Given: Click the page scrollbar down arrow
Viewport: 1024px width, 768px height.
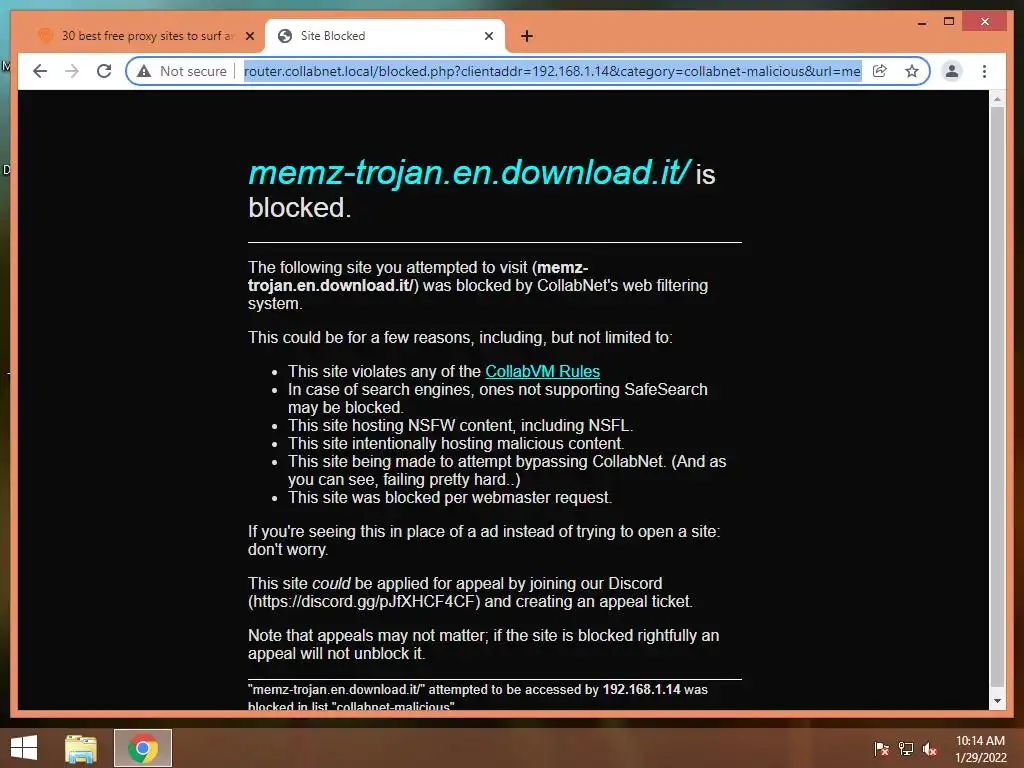Looking at the screenshot, I should pyautogui.click(x=997, y=701).
